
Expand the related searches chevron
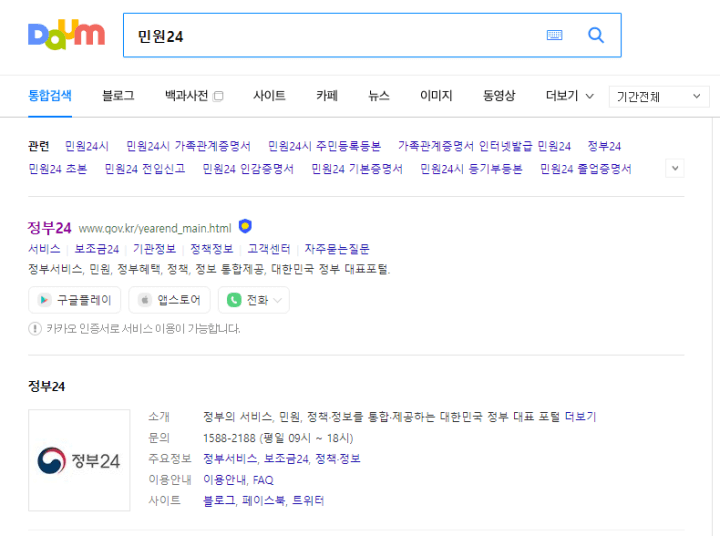(x=675, y=168)
